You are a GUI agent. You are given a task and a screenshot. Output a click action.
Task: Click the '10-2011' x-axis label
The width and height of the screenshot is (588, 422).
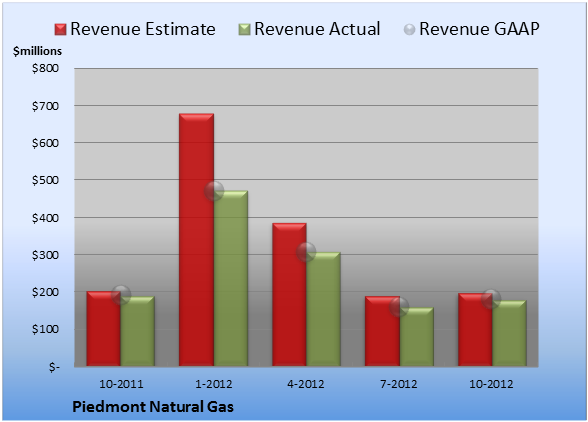[121, 384]
